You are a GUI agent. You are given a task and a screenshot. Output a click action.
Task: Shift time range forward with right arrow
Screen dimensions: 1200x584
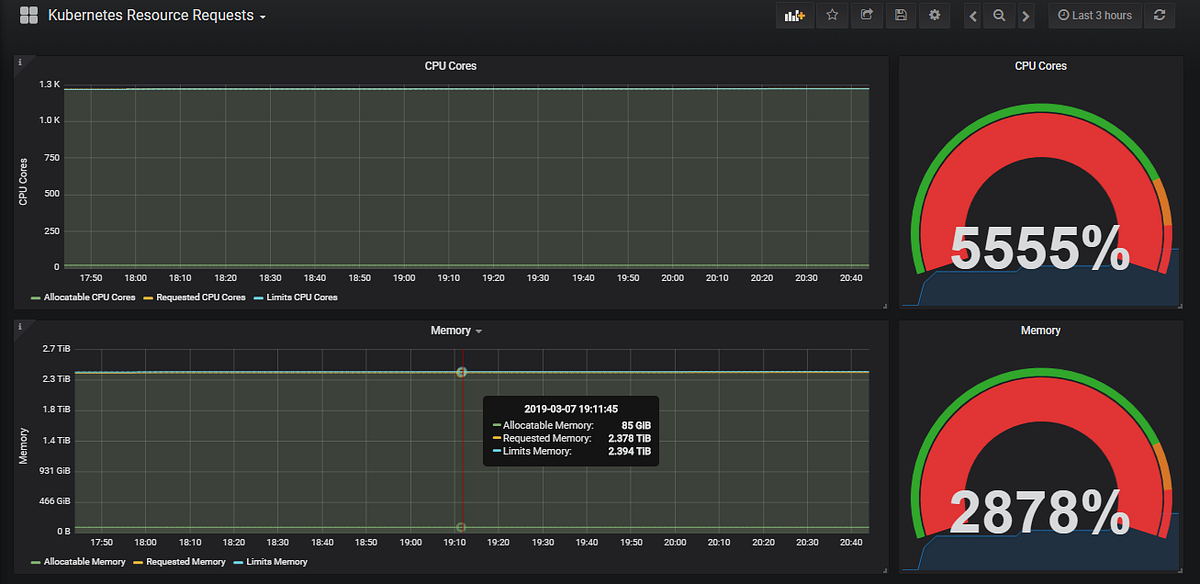1026,15
